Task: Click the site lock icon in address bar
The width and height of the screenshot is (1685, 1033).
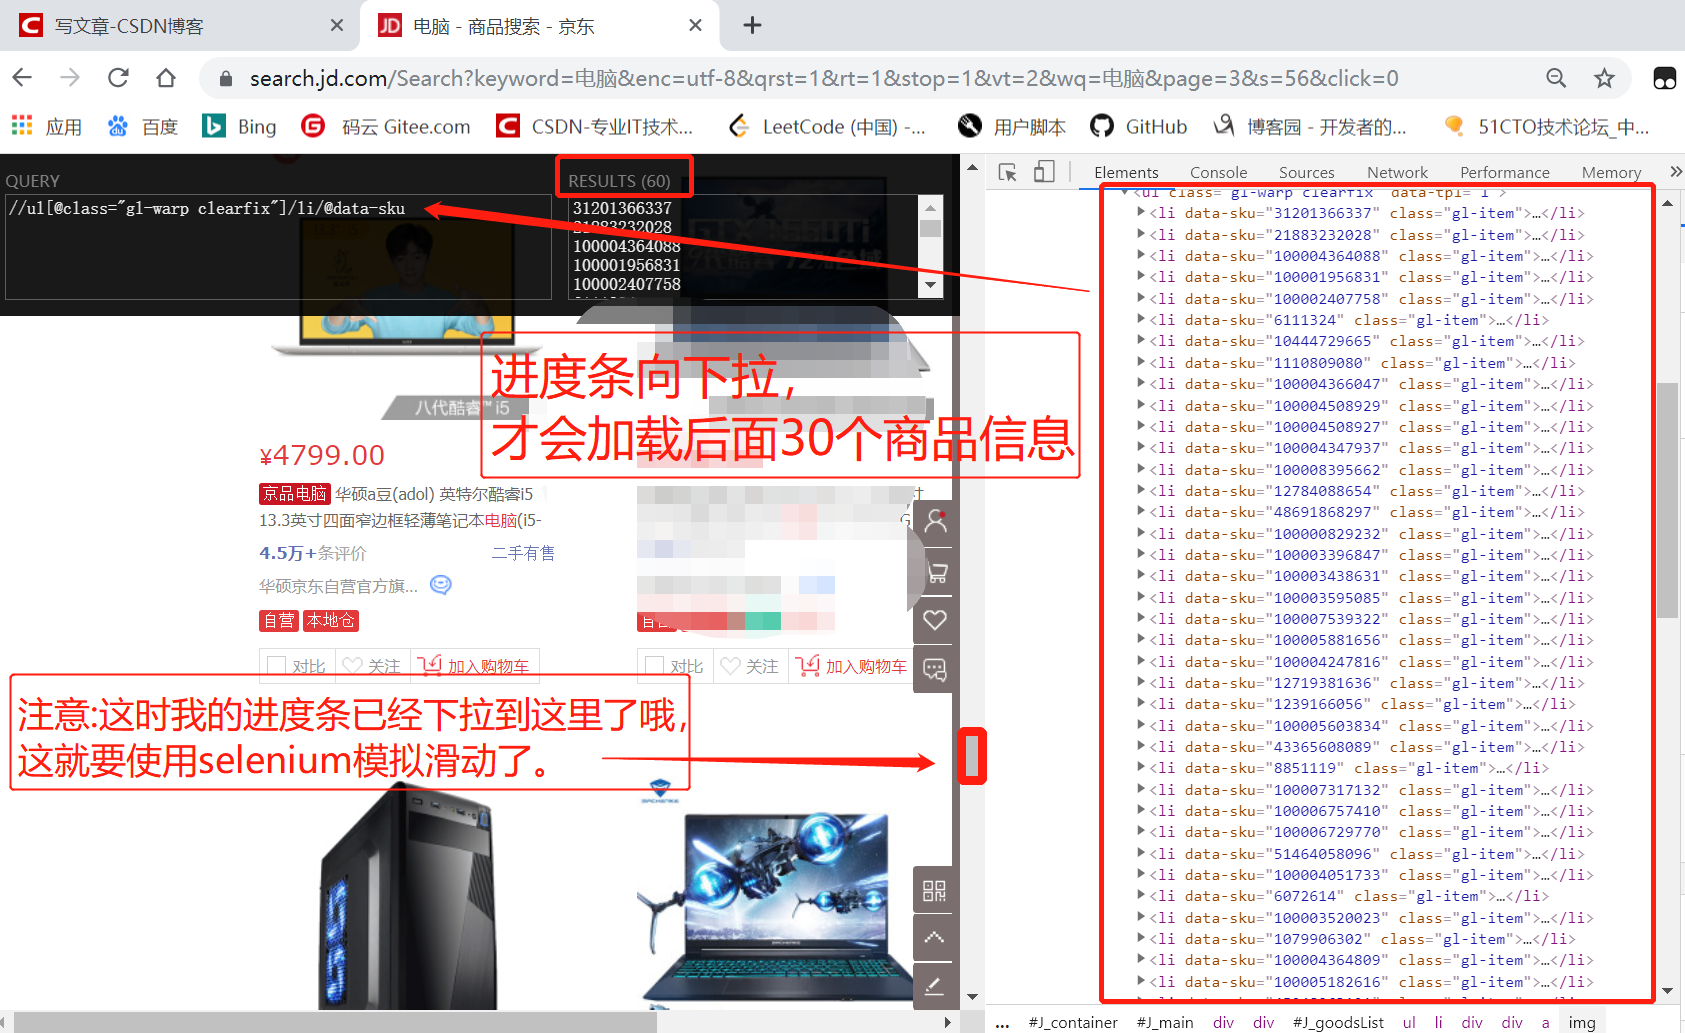Action: coord(226,78)
